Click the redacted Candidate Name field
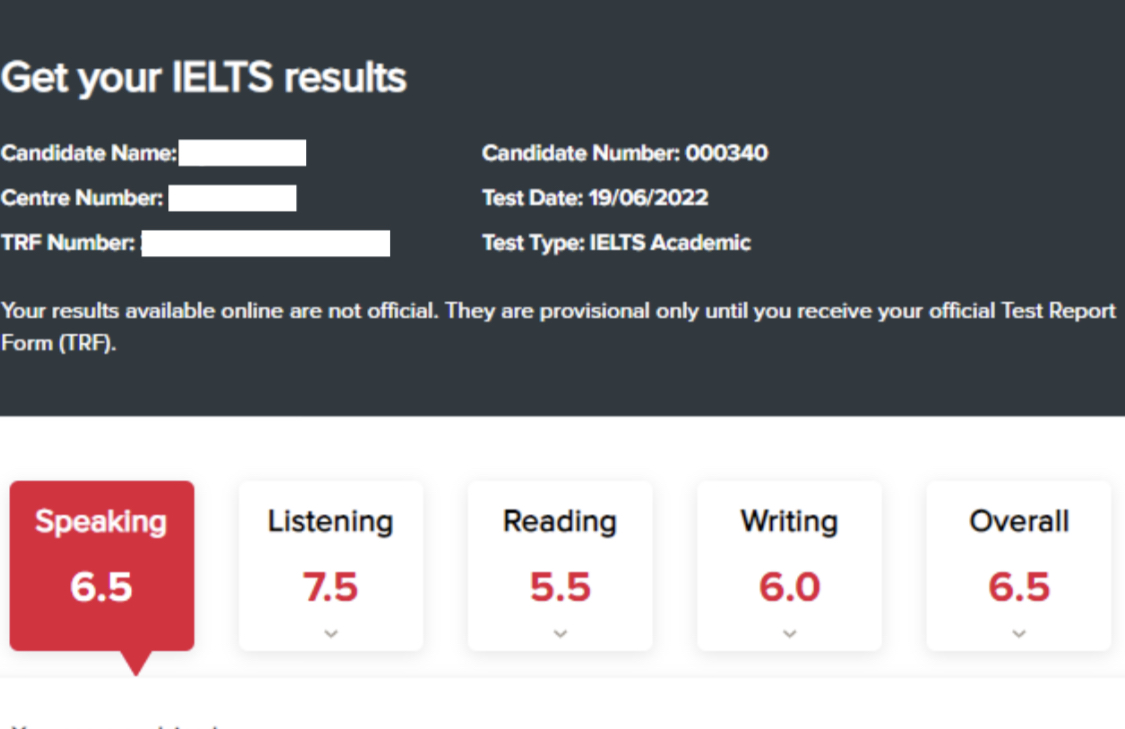 point(243,153)
